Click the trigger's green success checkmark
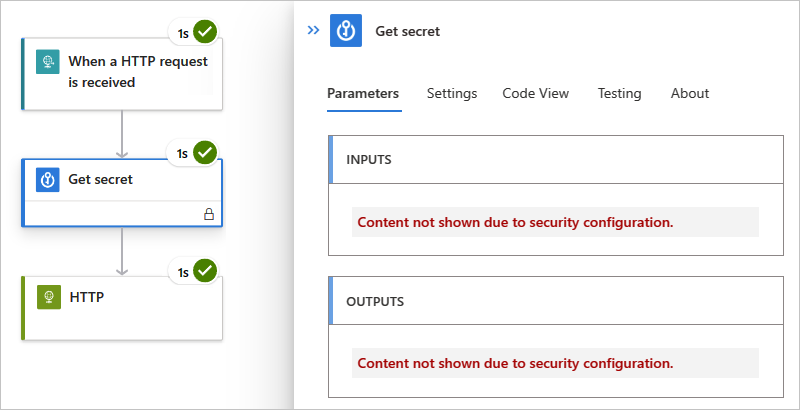This screenshot has height=410, width=800. 205,33
